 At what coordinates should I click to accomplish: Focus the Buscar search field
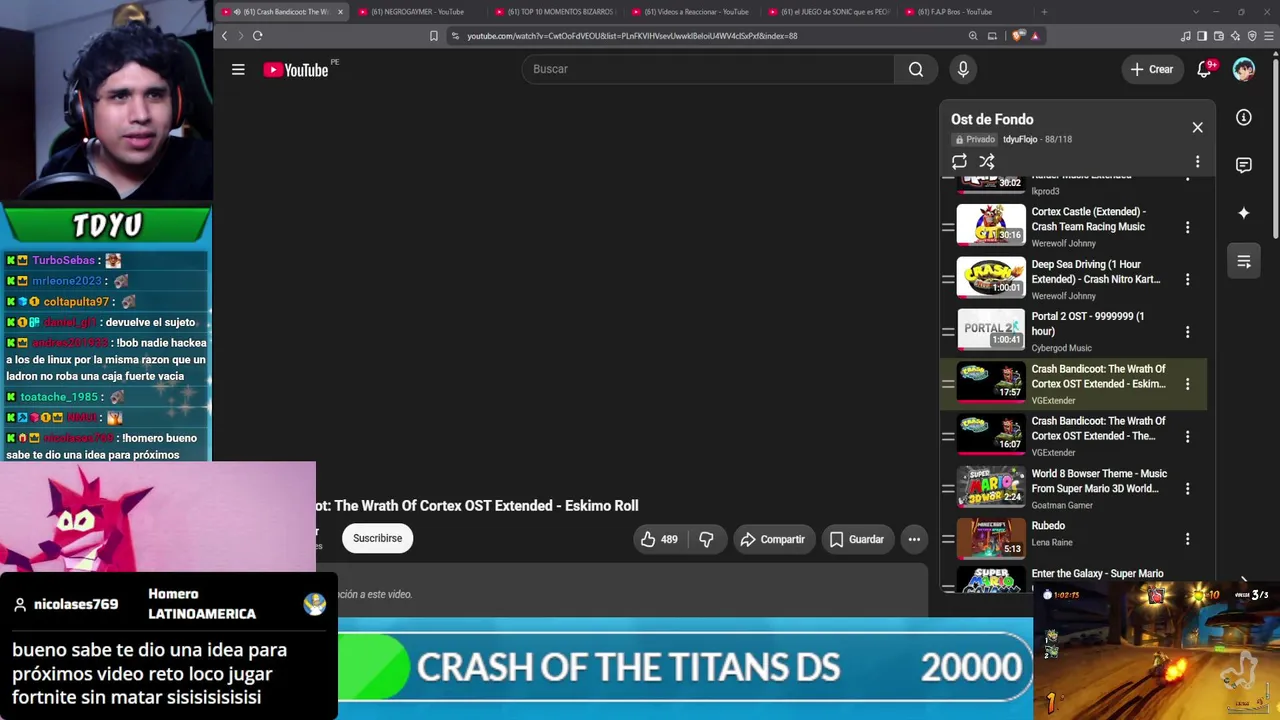point(708,69)
